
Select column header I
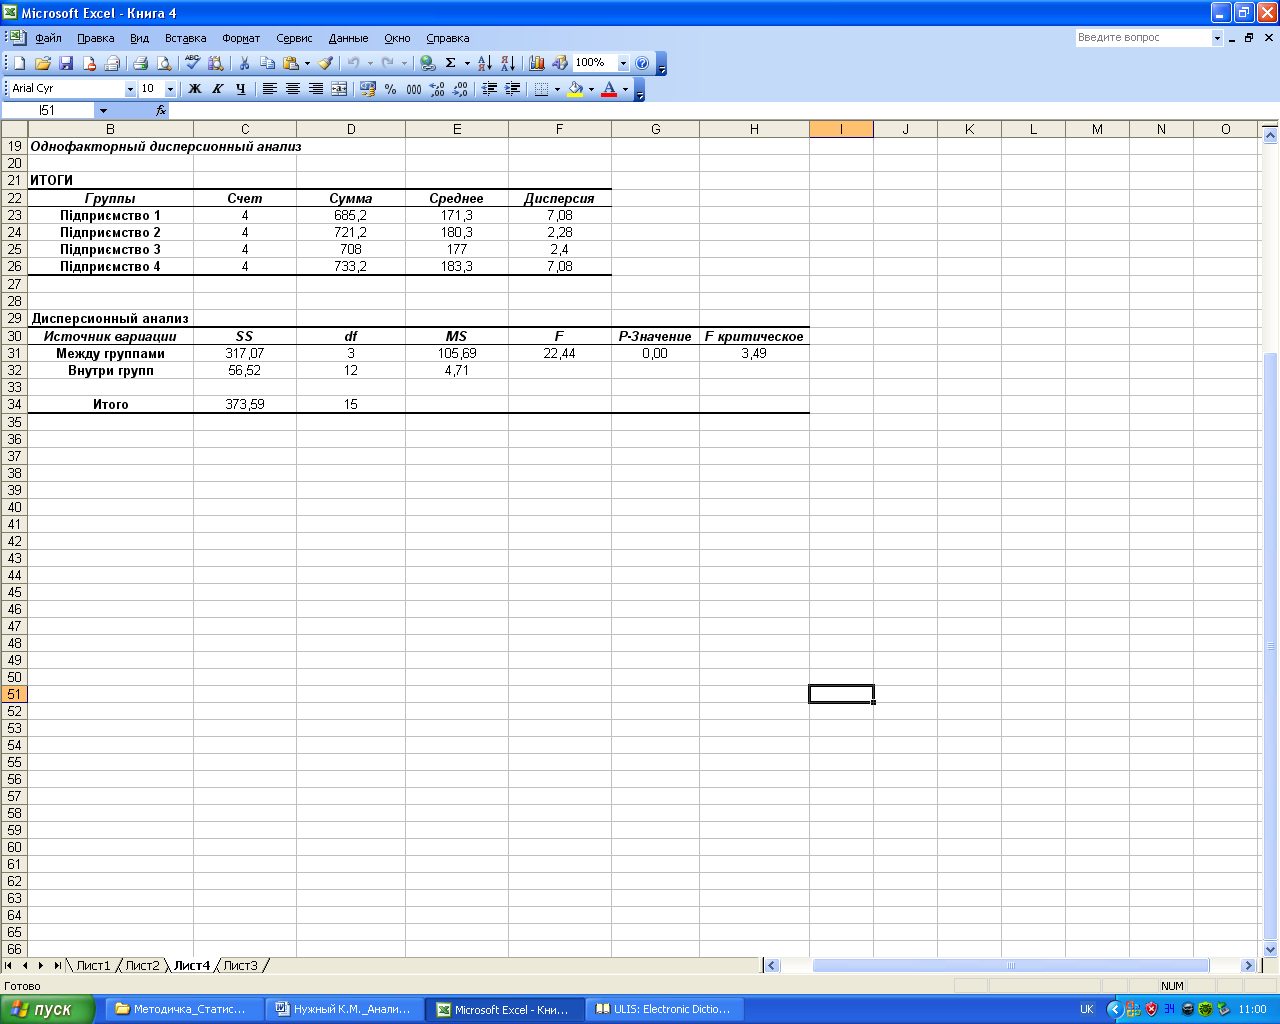pos(841,129)
